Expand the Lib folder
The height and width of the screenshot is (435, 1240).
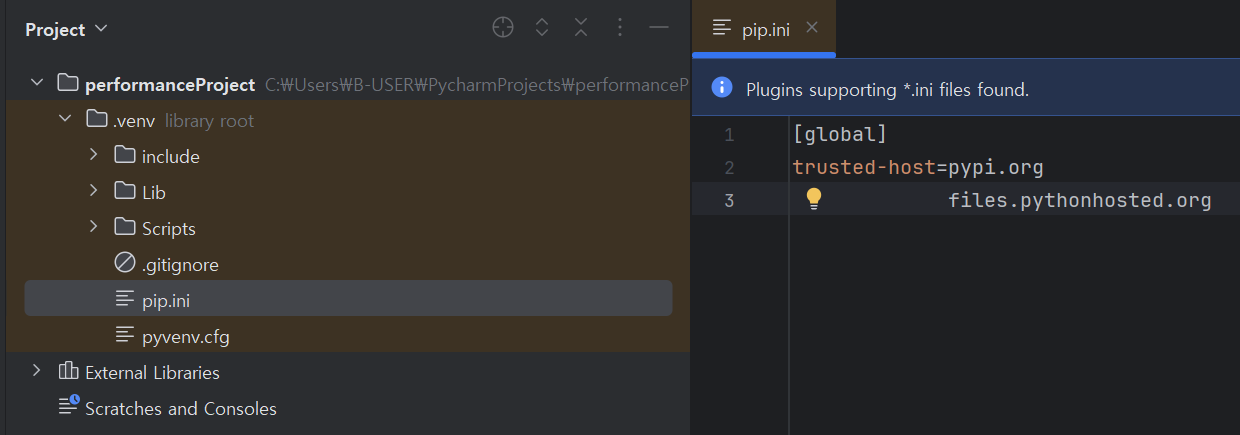point(93,191)
